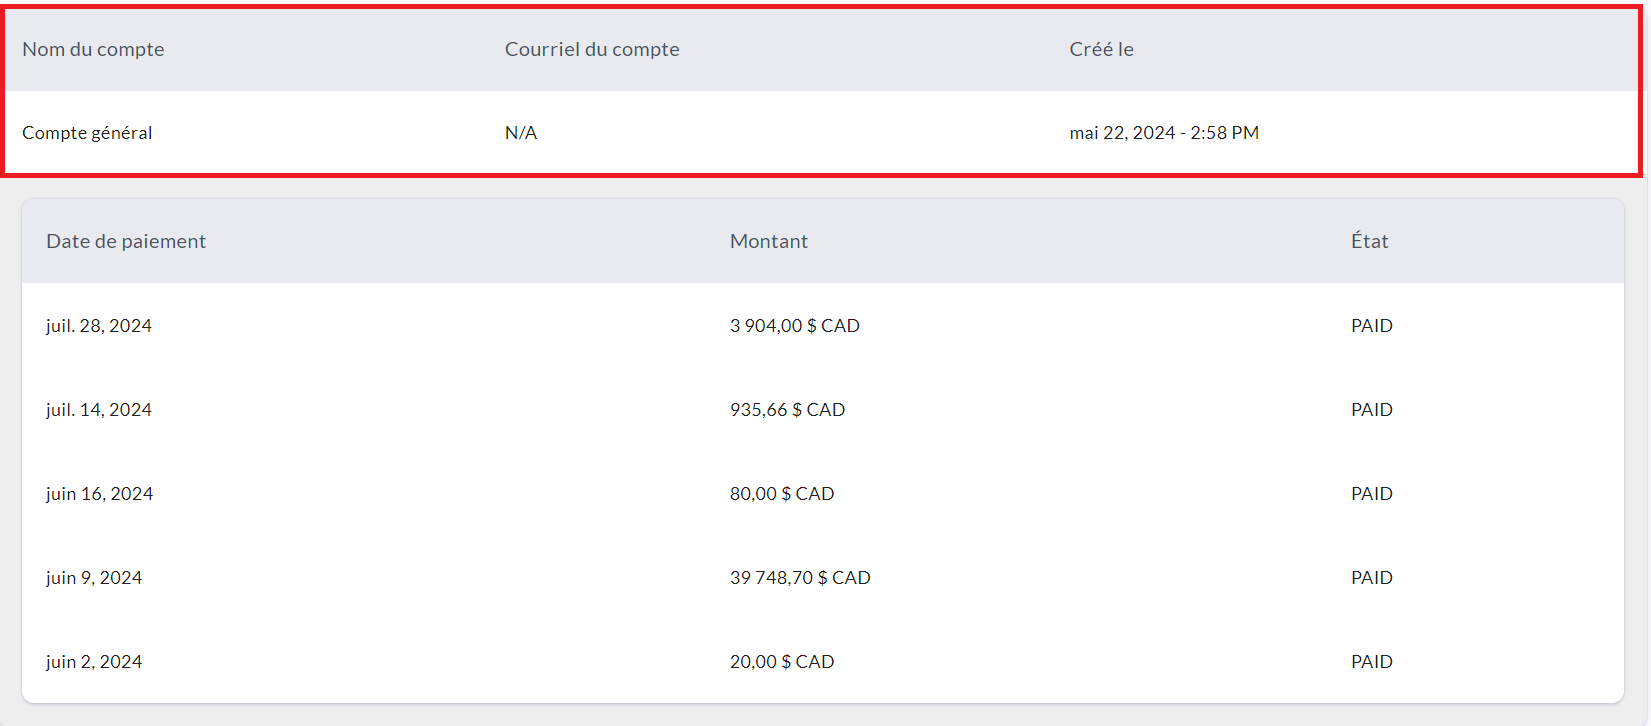Open the juin 2, 2024 payment row
Viewport: 1651px width, 726px height.
94,662
